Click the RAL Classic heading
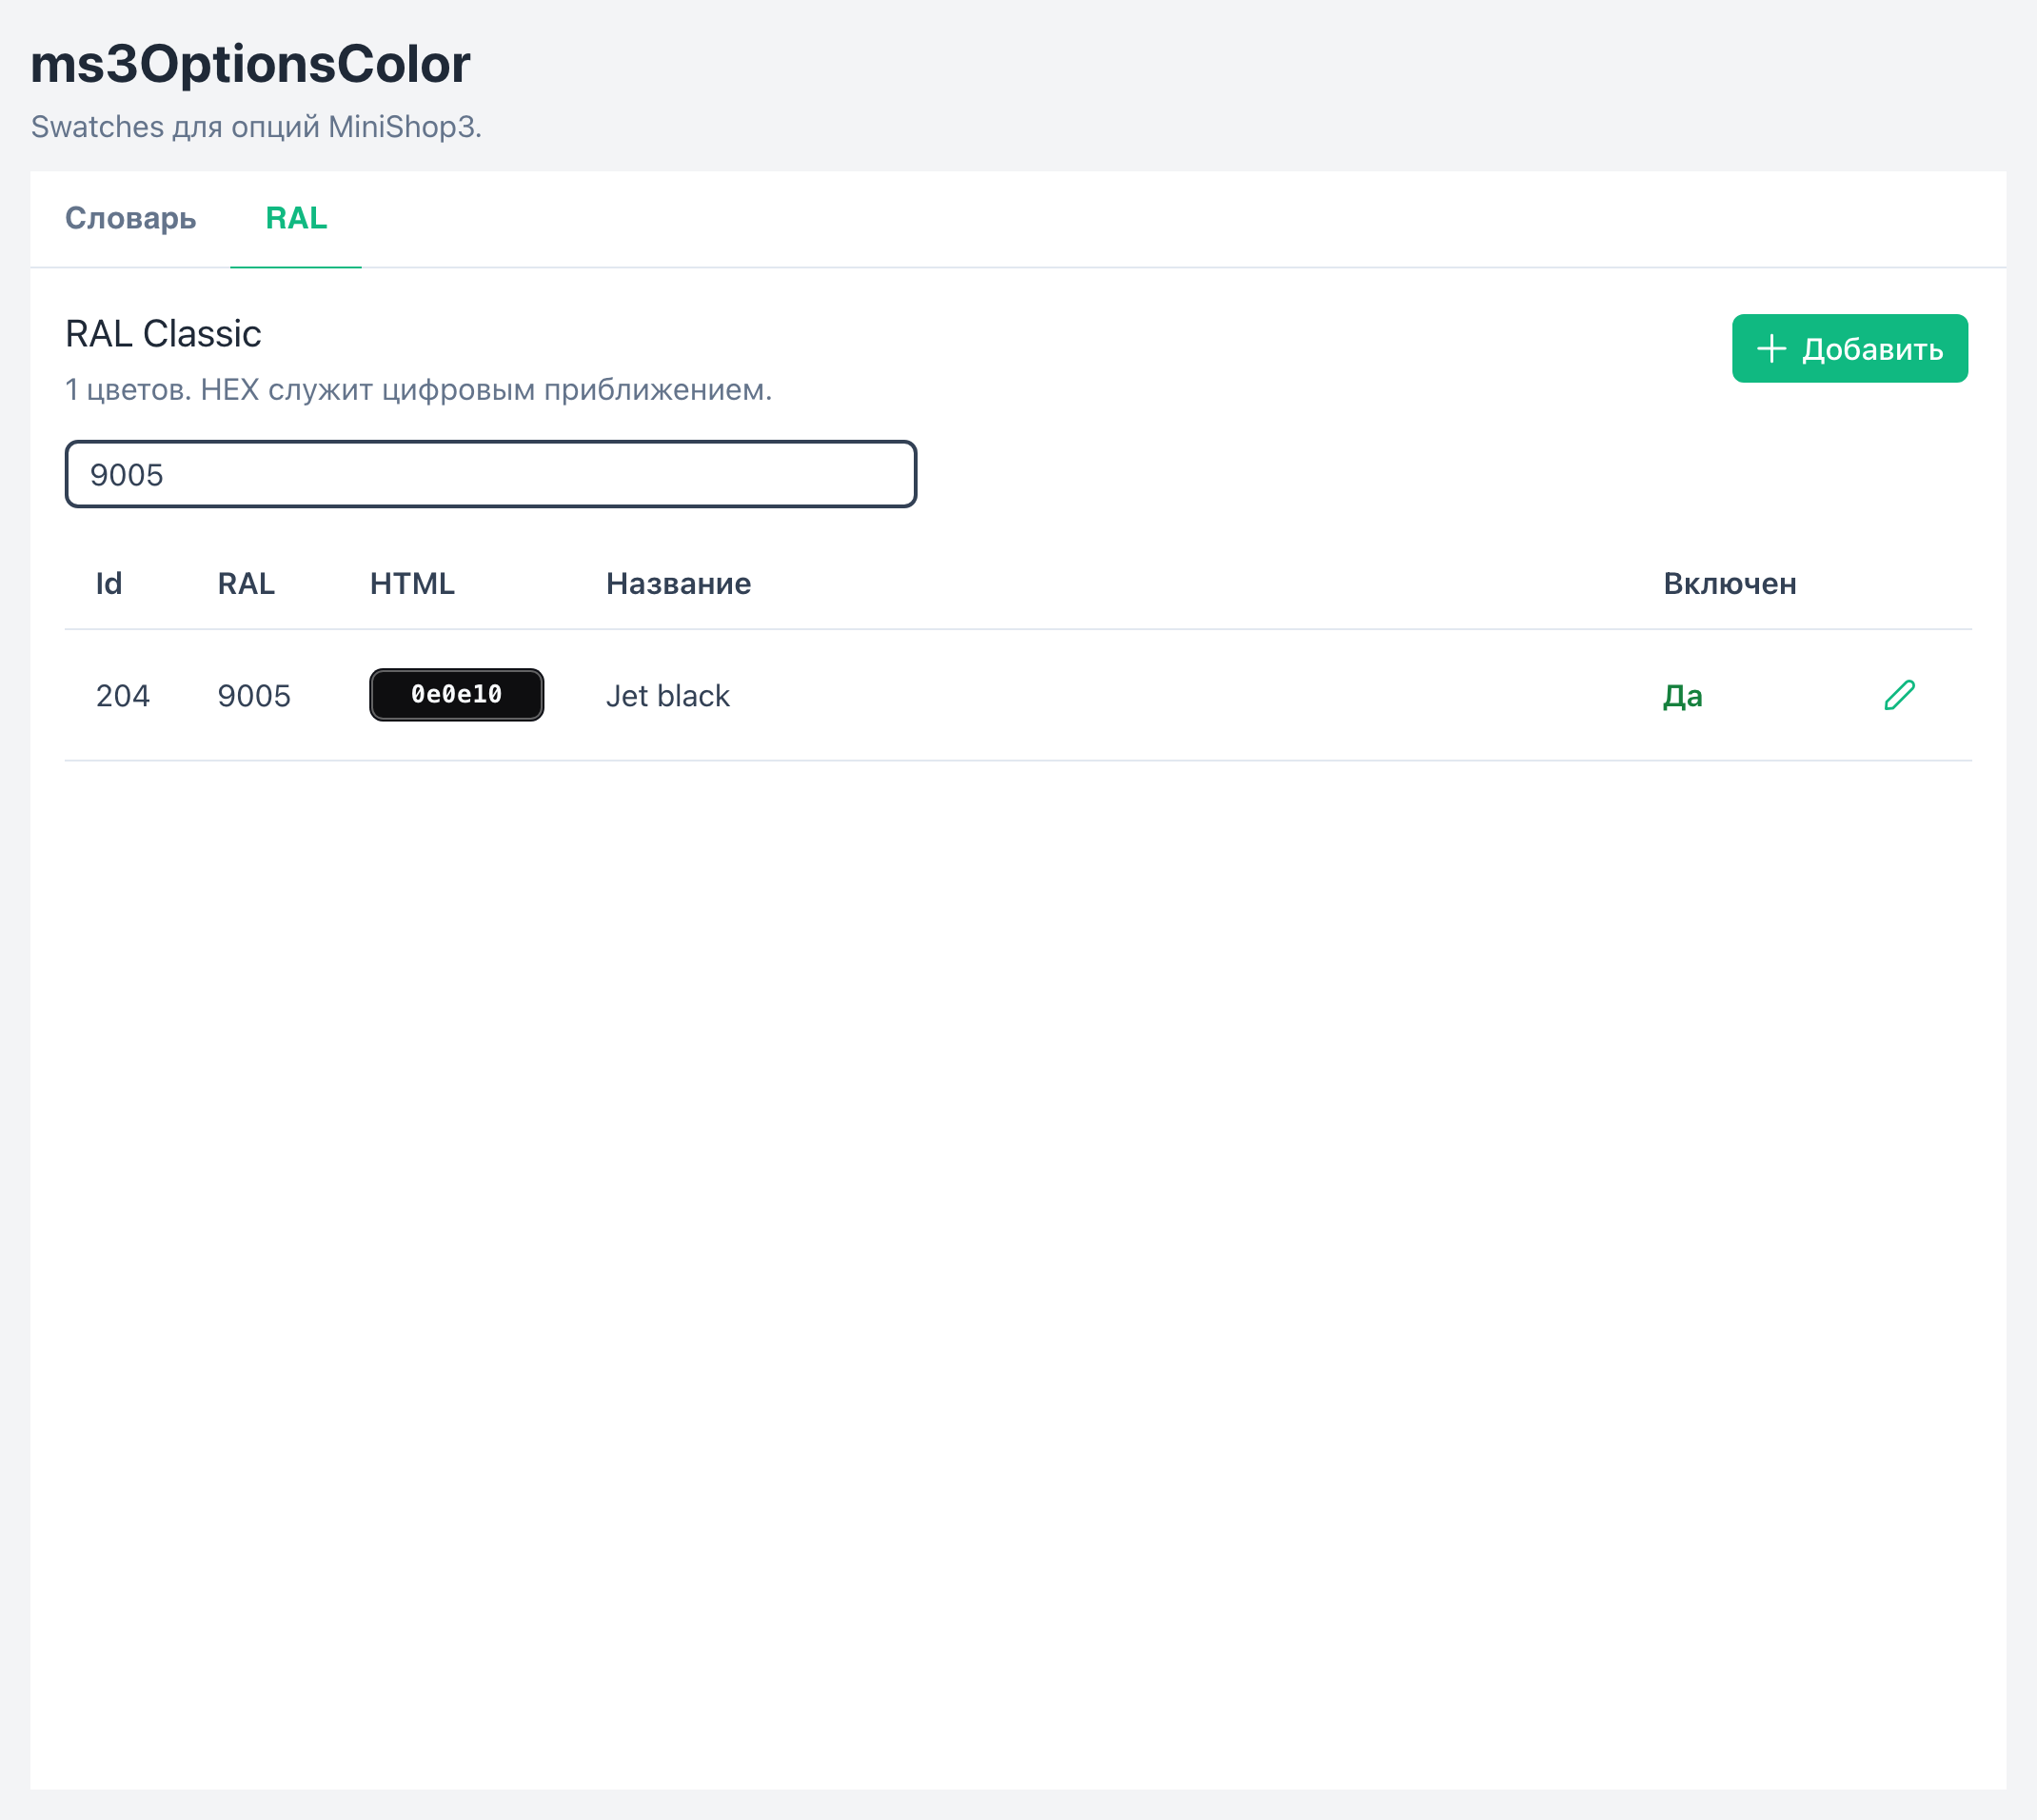Image resolution: width=2037 pixels, height=1820 pixels. [163, 333]
